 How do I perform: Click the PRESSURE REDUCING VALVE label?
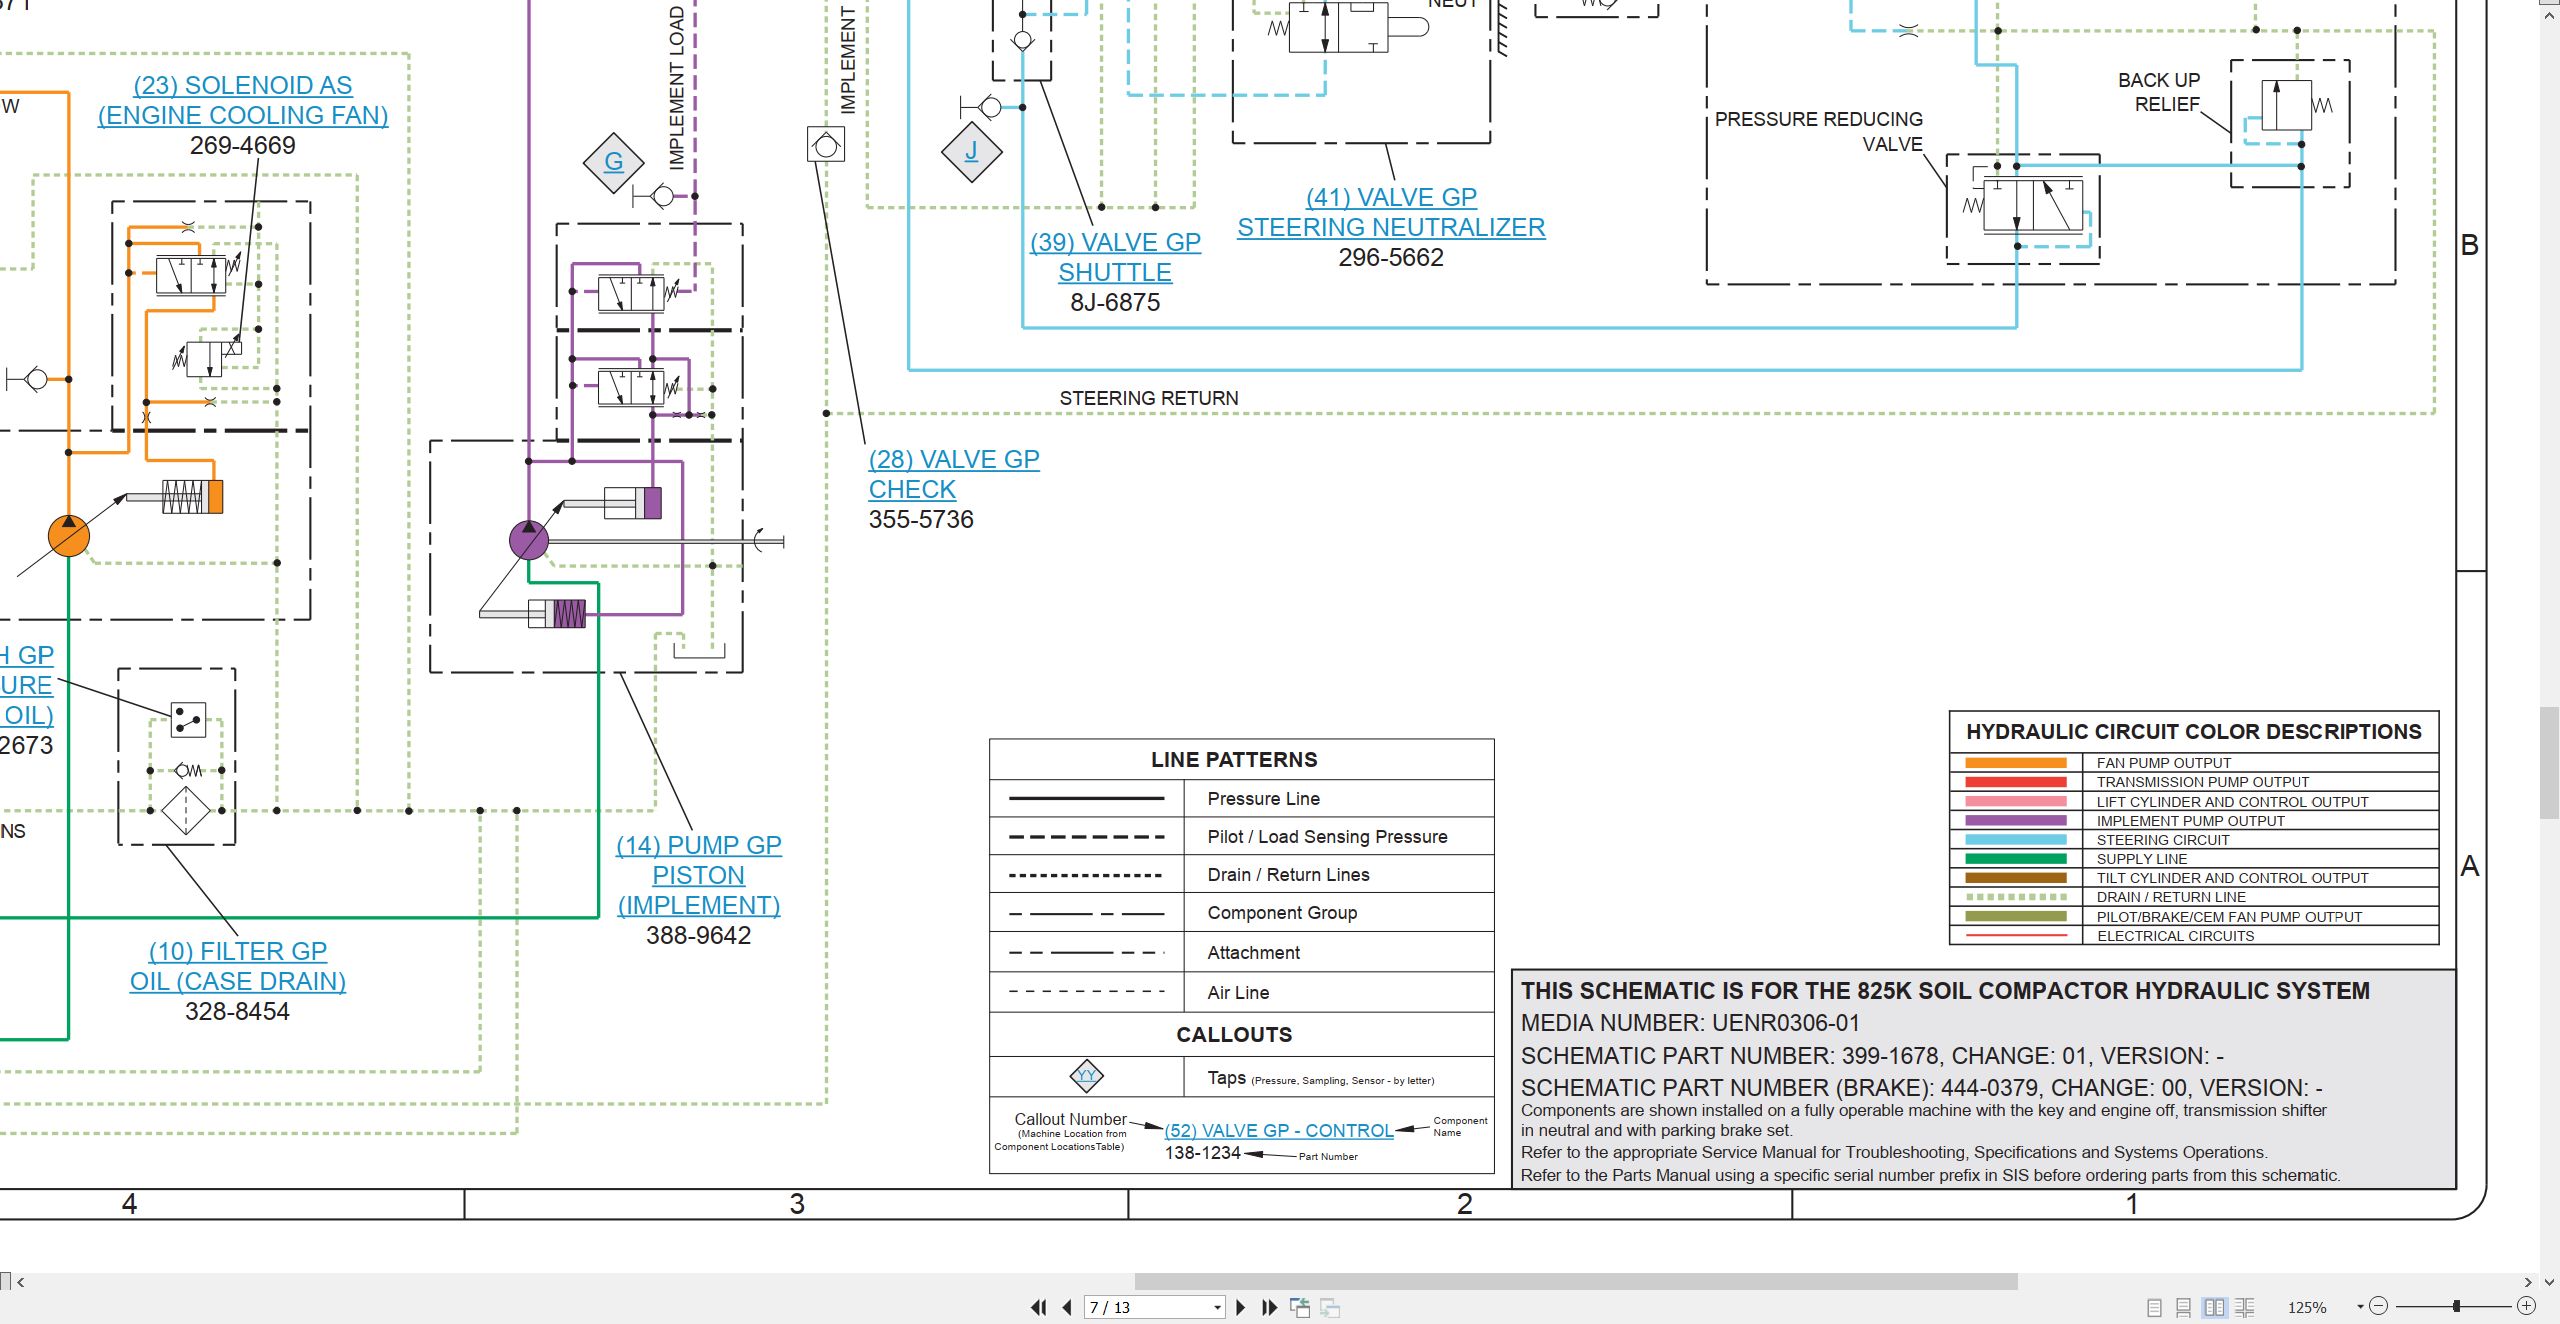[1819, 132]
